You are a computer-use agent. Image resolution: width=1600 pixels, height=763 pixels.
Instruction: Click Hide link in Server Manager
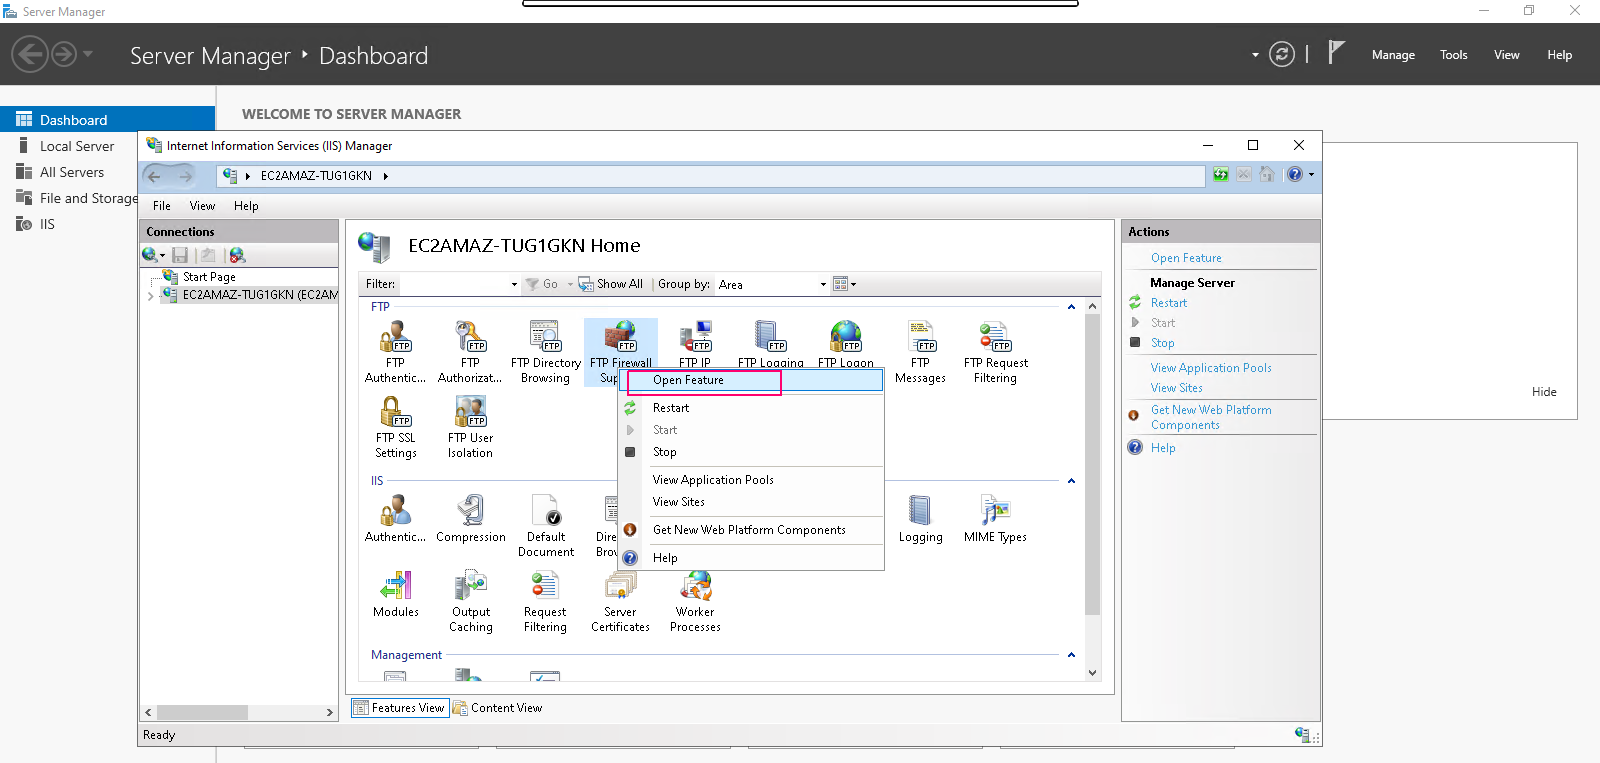[x=1544, y=392]
